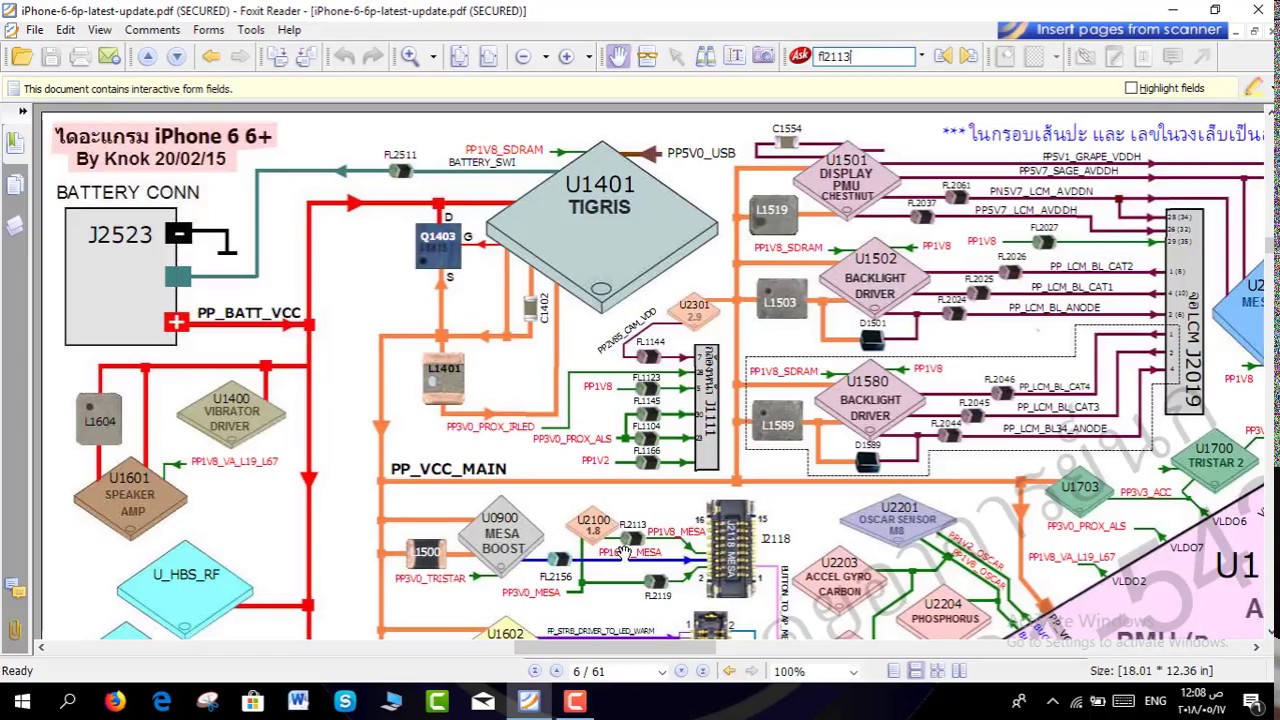Image resolution: width=1280 pixels, height=720 pixels.
Task: Find previous search result icon
Action: pos(943,57)
